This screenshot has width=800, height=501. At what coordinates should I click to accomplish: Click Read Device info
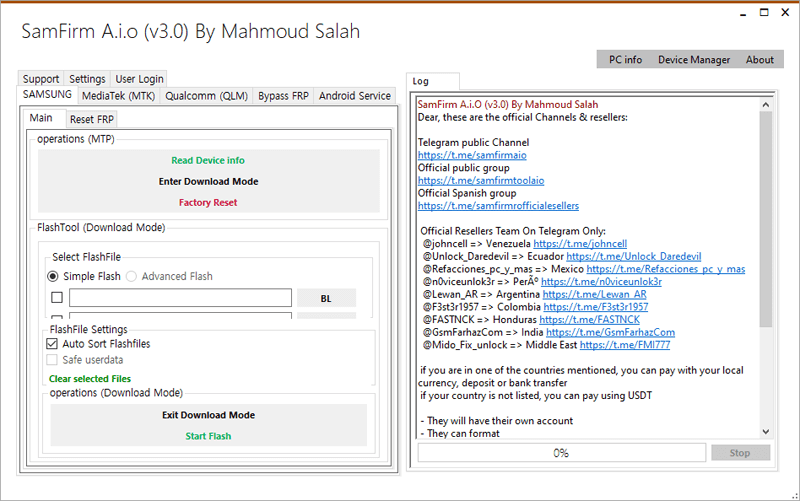208,160
